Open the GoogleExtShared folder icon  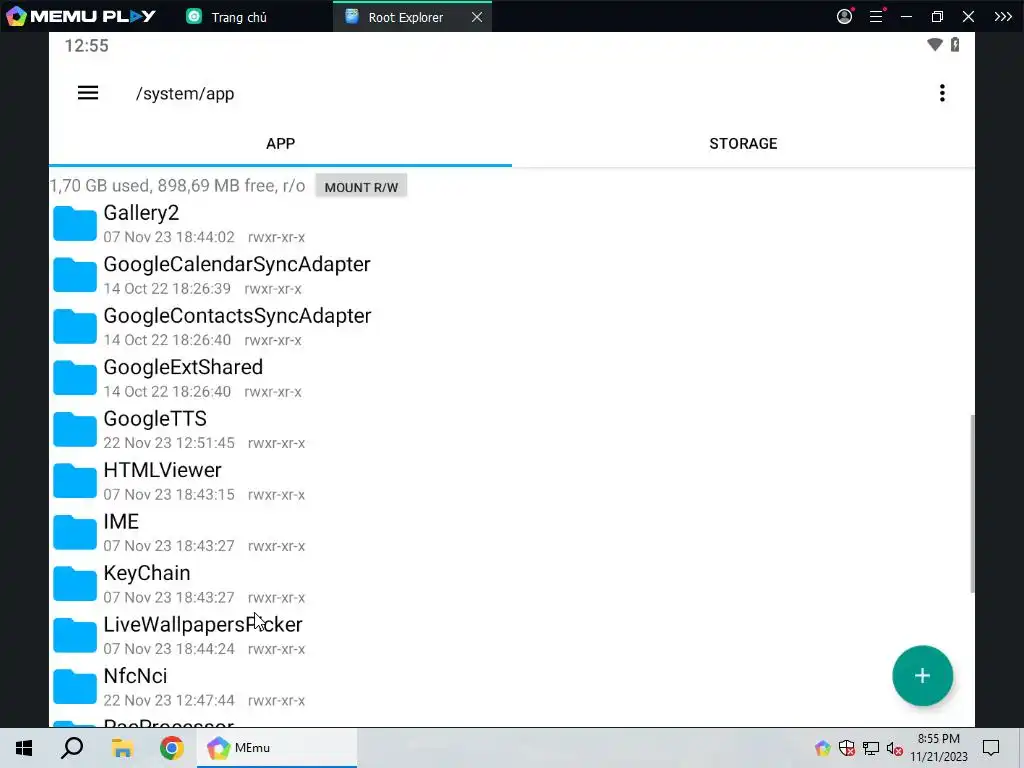click(74, 378)
